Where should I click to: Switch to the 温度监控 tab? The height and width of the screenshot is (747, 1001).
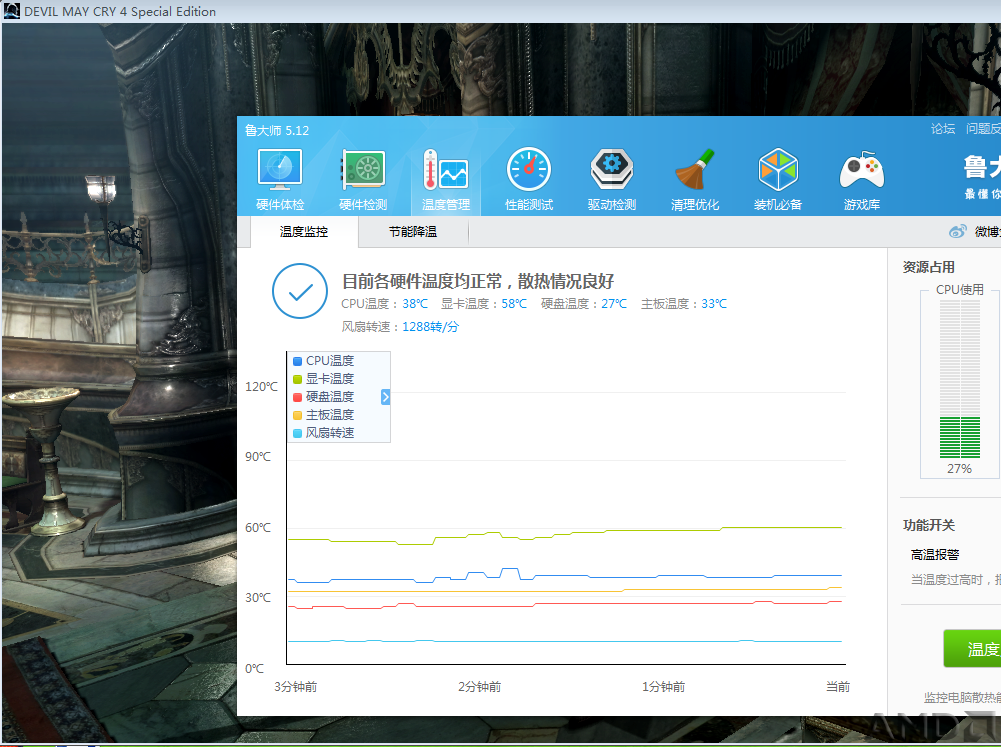tap(304, 232)
